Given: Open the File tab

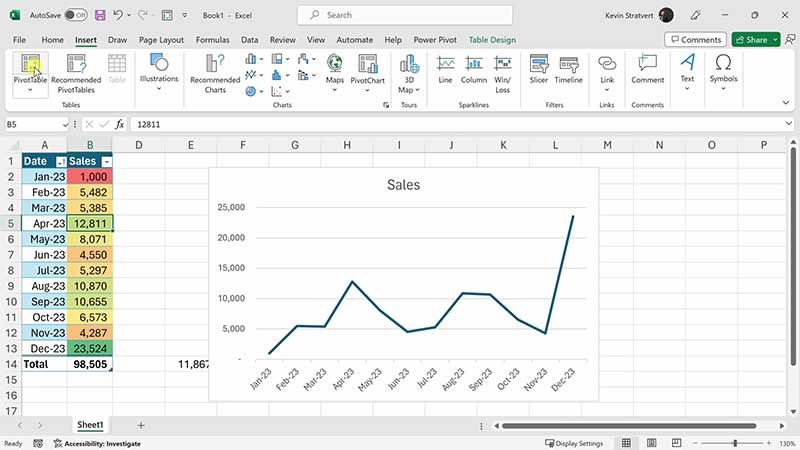Looking at the screenshot, I should tap(19, 40).
